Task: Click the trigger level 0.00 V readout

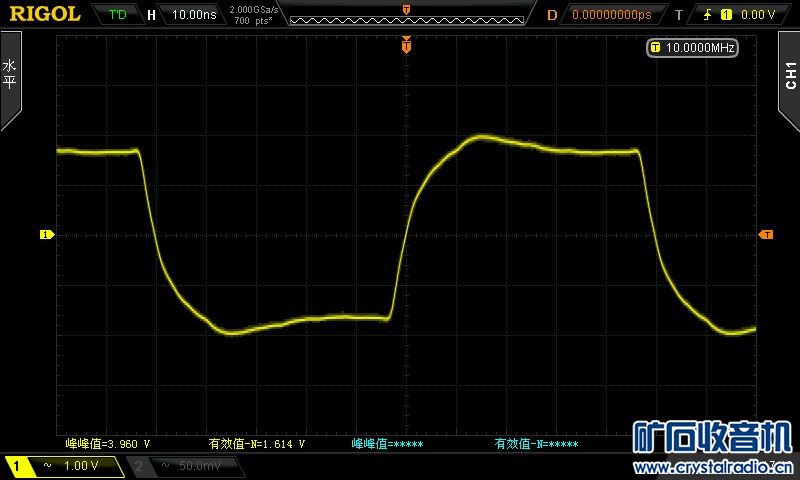Action: pyautogui.click(x=758, y=14)
